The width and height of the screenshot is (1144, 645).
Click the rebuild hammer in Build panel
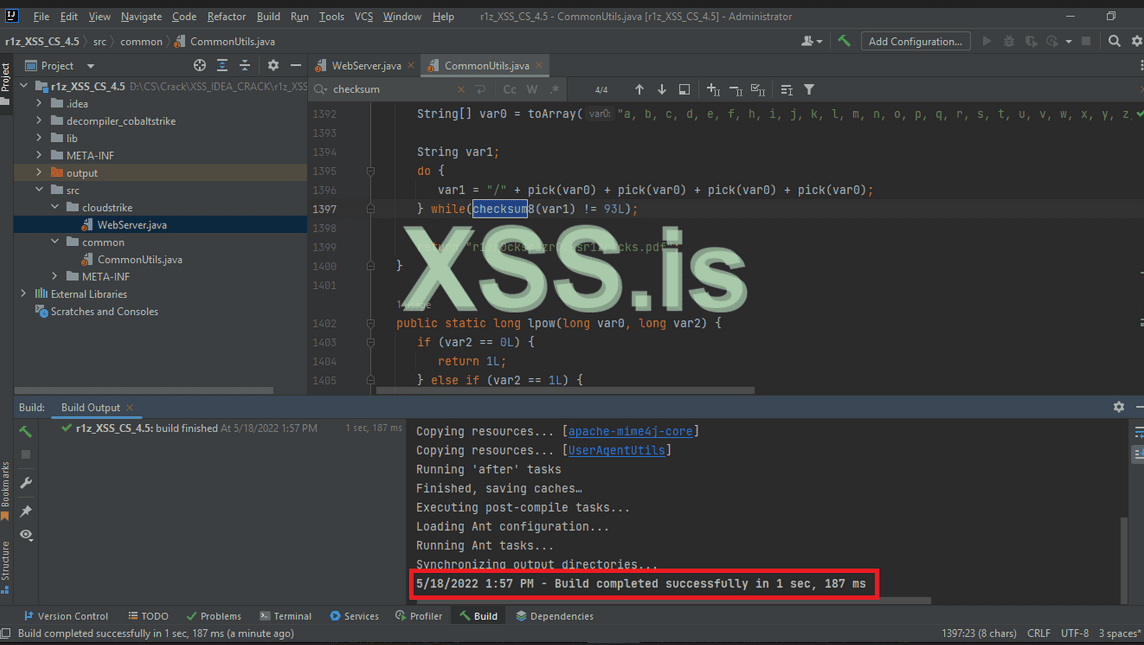(x=26, y=431)
